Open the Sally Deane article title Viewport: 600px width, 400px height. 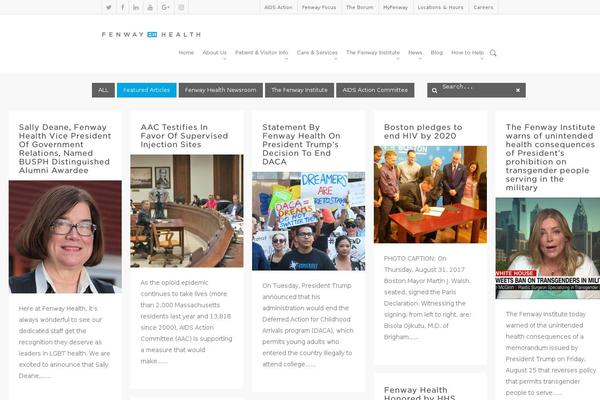pos(65,149)
